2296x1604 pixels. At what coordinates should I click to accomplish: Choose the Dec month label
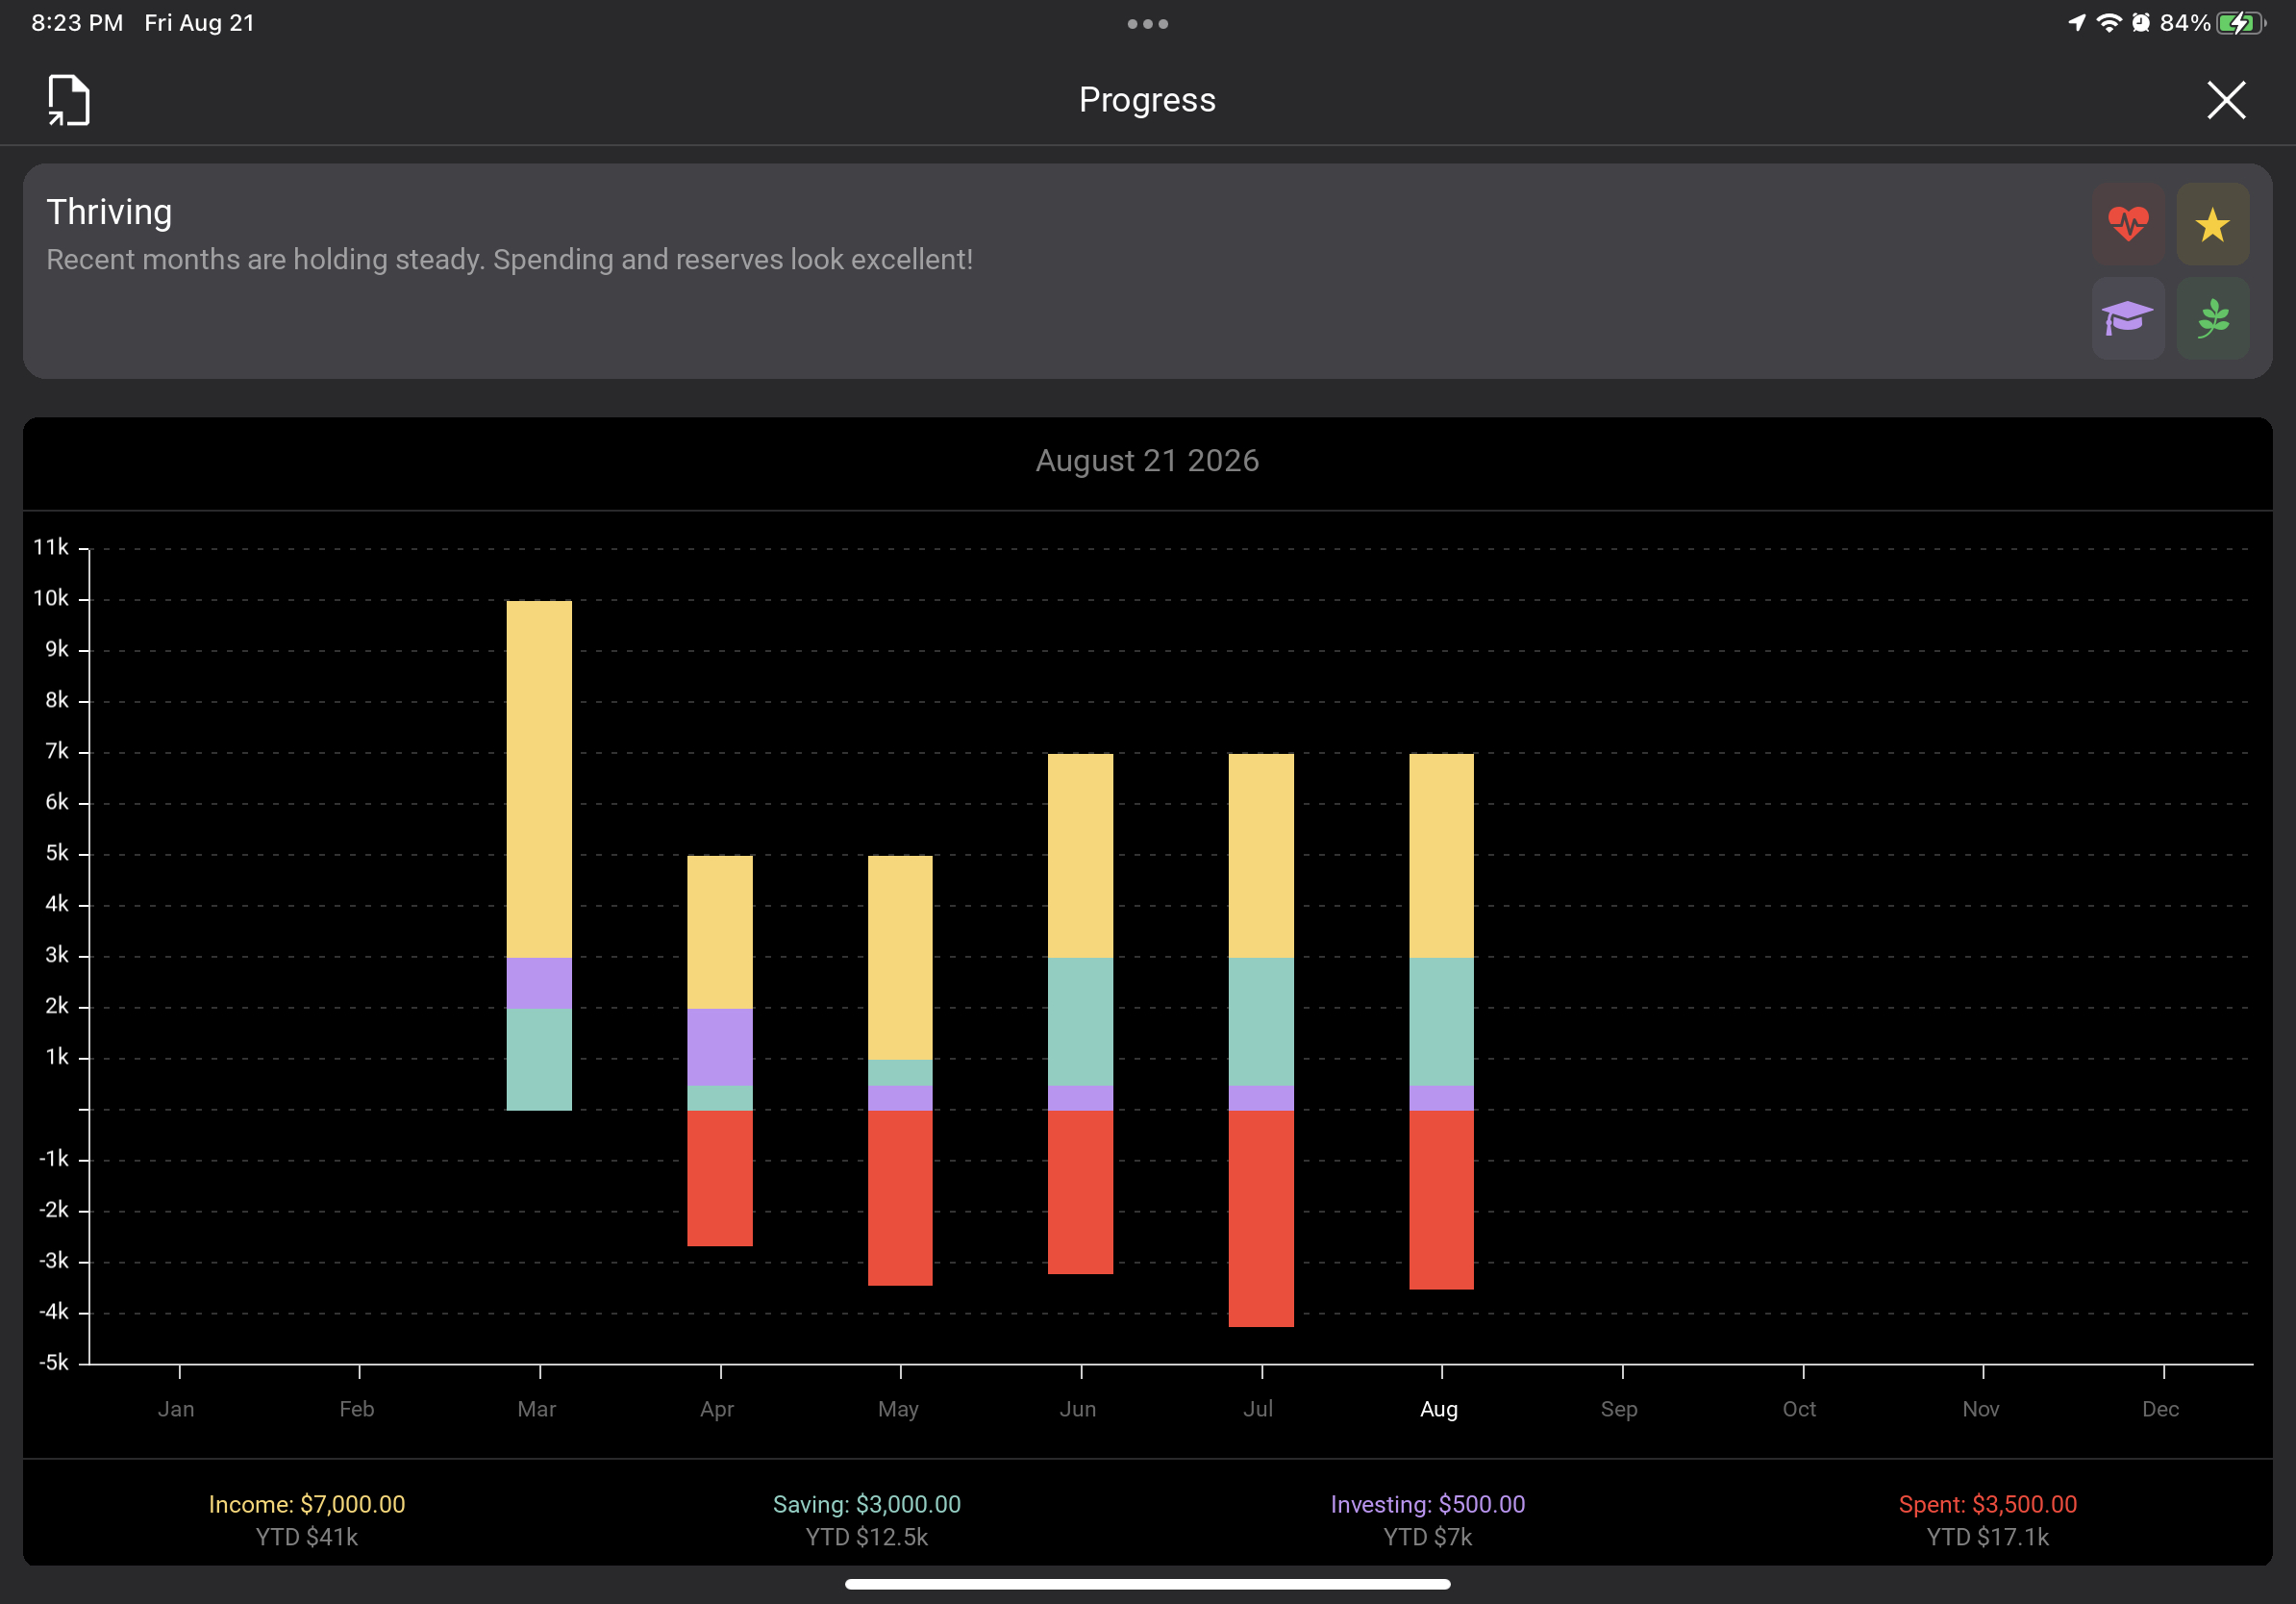tap(2160, 1409)
